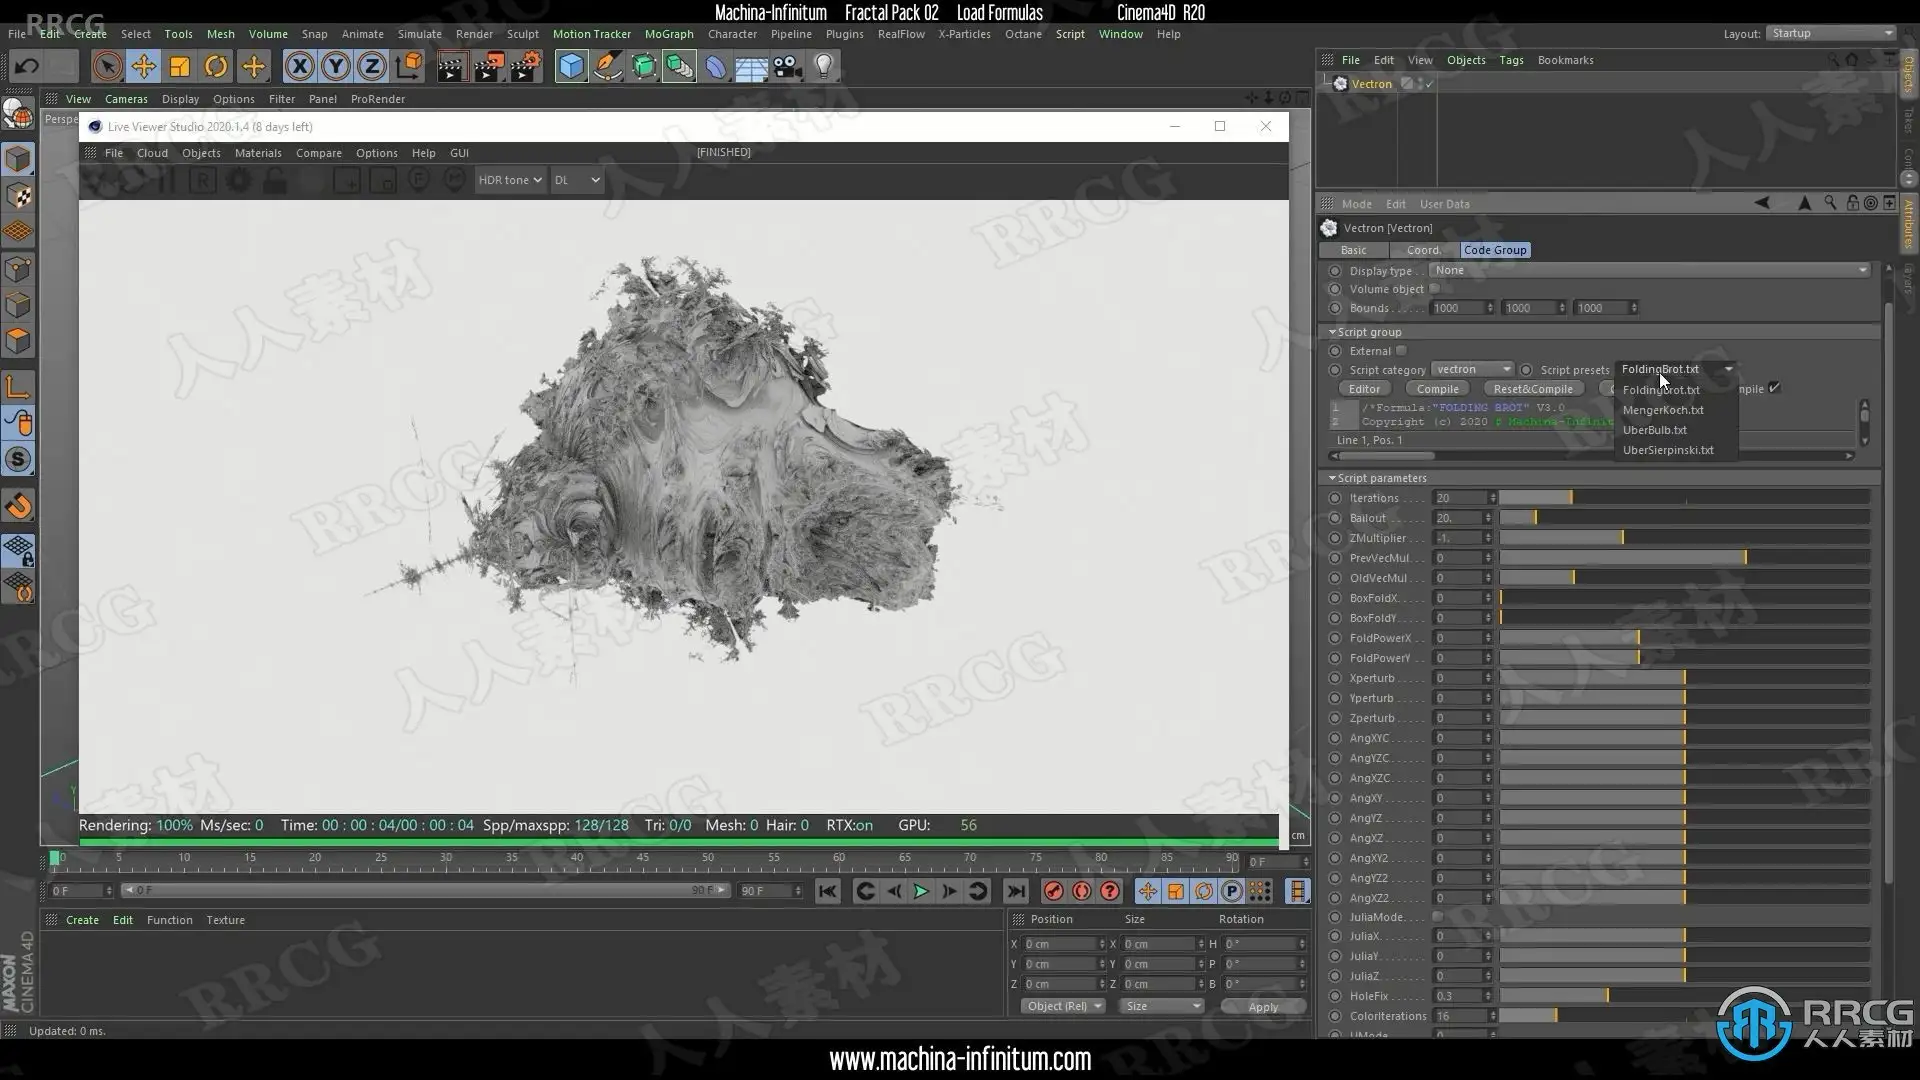Click the Apply button
The image size is (1920, 1080).
[1262, 1007]
